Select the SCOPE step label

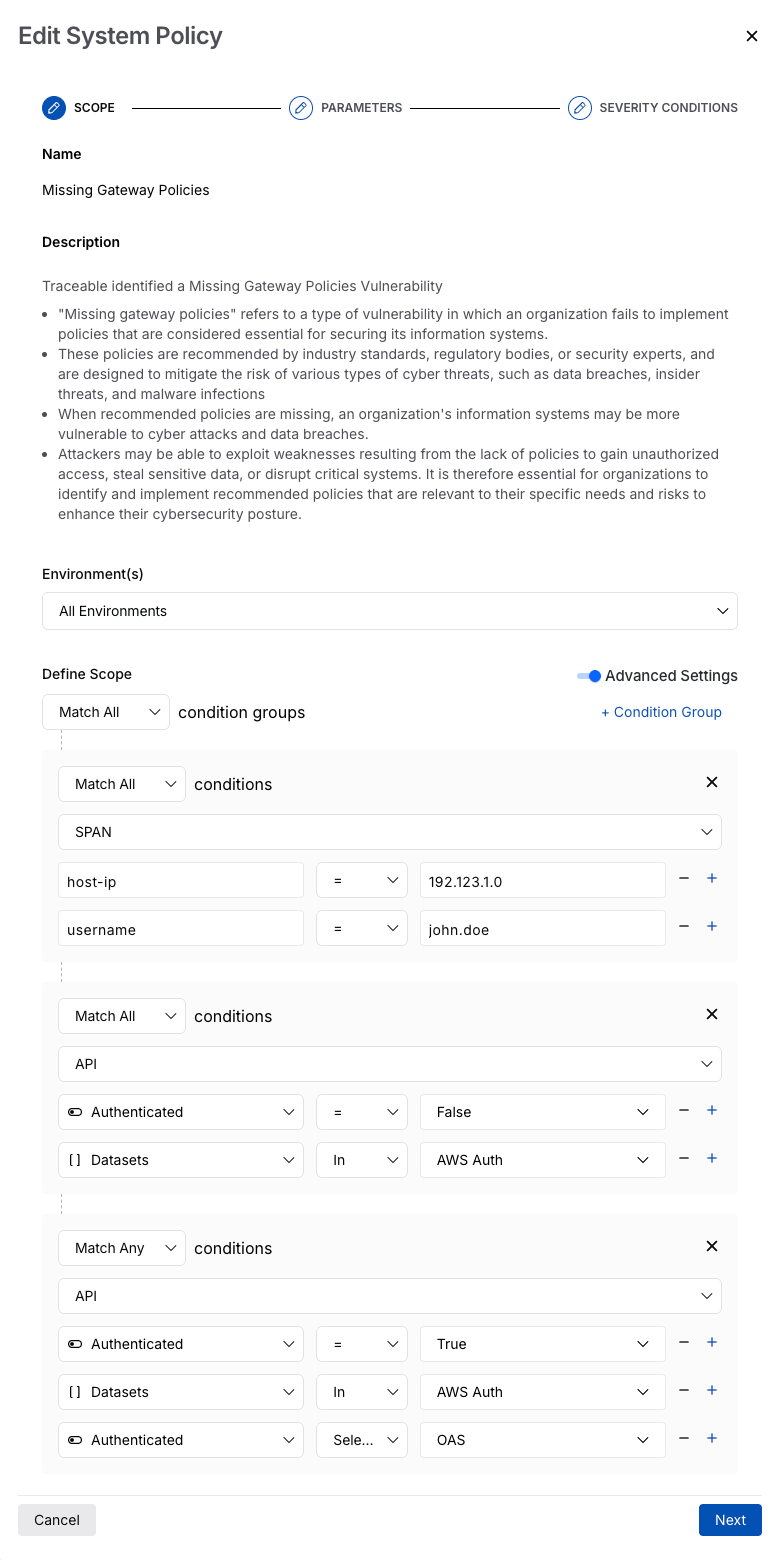click(94, 107)
